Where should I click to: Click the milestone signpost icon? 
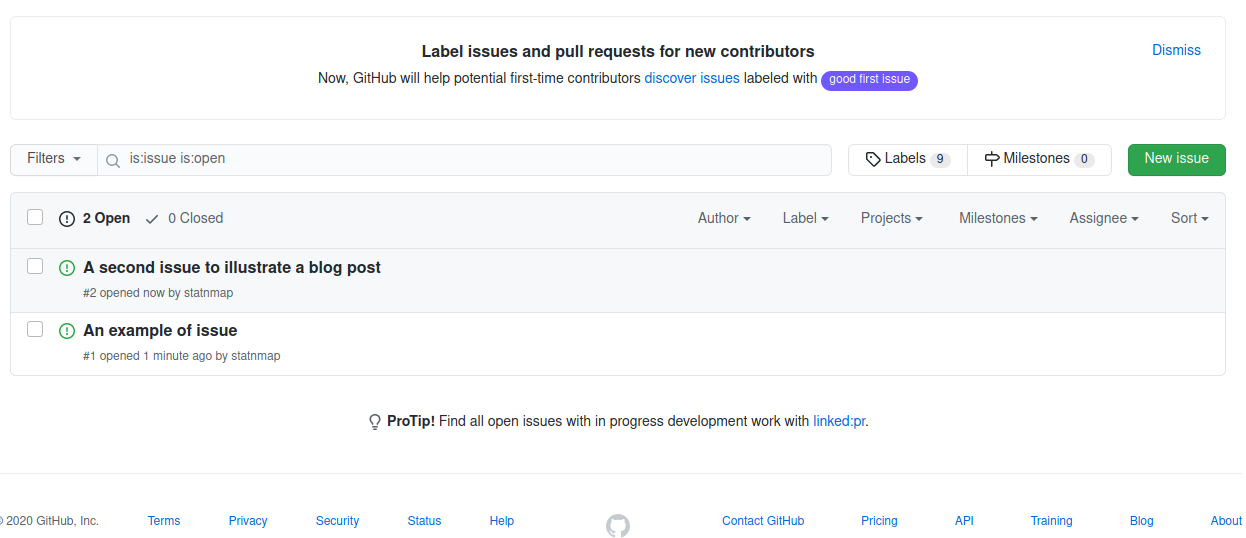[992, 159]
